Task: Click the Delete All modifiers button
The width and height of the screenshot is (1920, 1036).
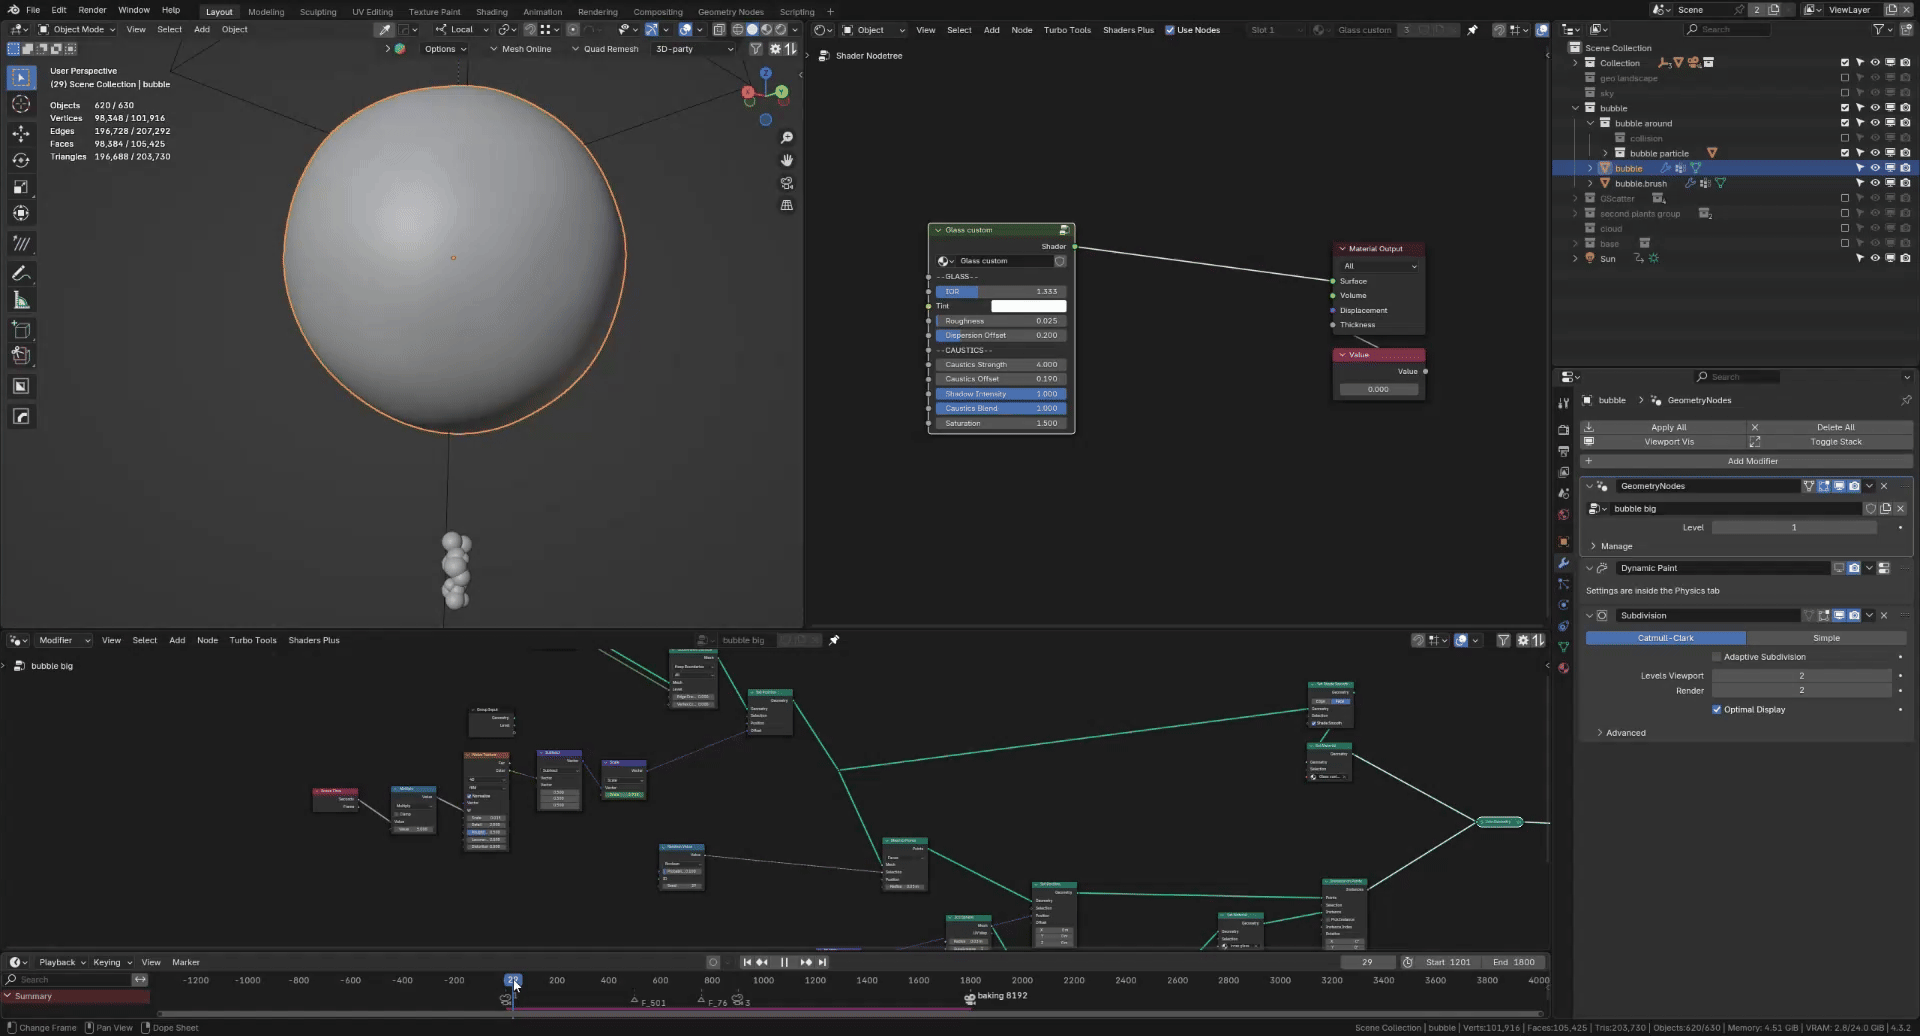Action: point(1830,427)
